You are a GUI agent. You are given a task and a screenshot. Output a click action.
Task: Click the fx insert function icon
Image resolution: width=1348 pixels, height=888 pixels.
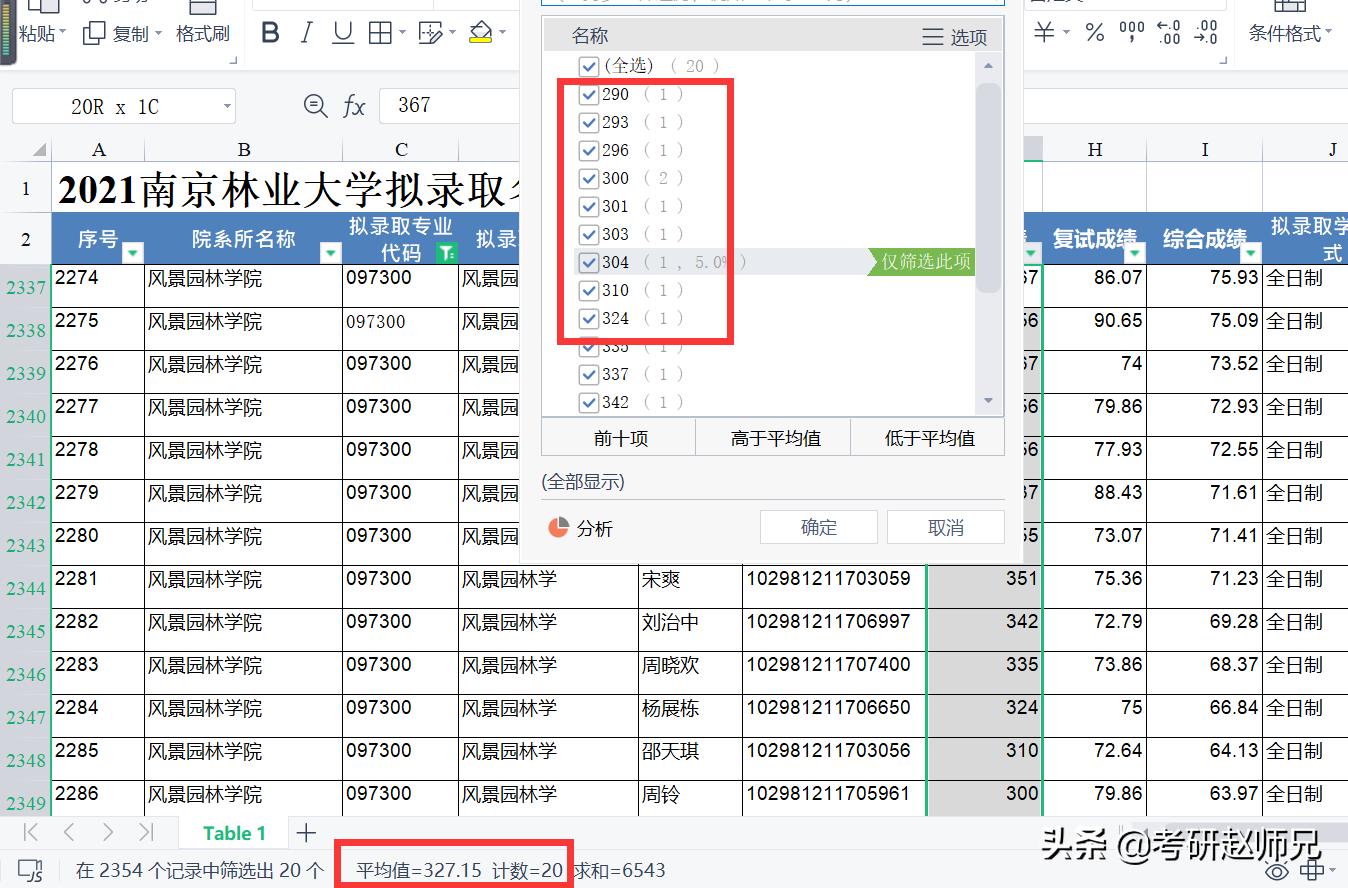pos(355,104)
